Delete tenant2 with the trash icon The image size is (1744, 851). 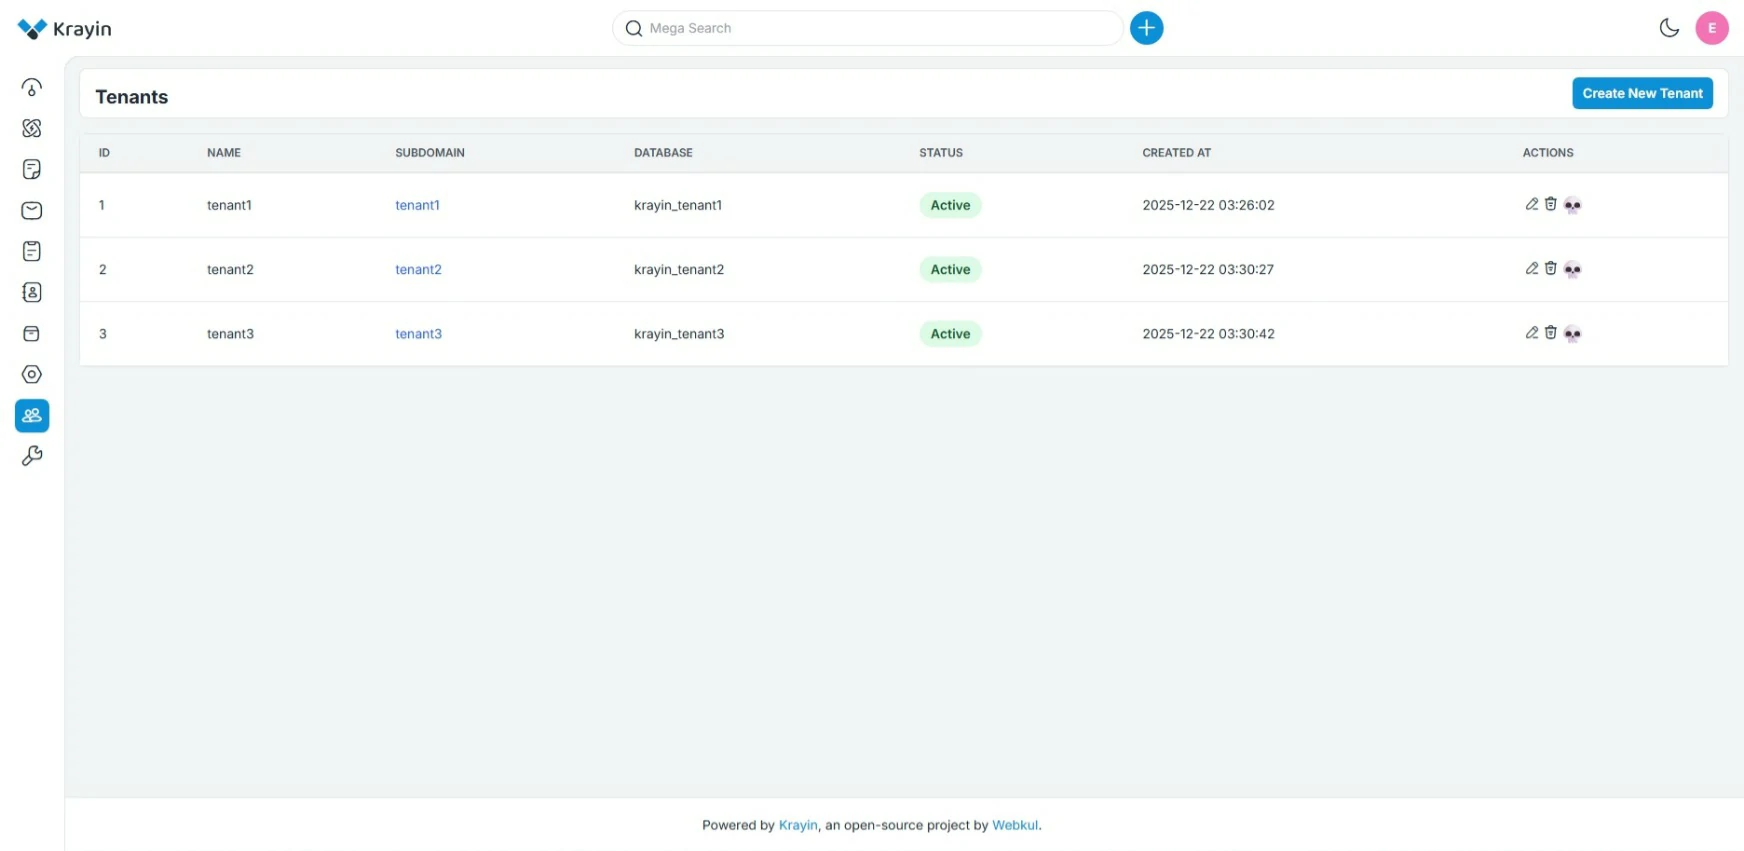pyautogui.click(x=1551, y=268)
